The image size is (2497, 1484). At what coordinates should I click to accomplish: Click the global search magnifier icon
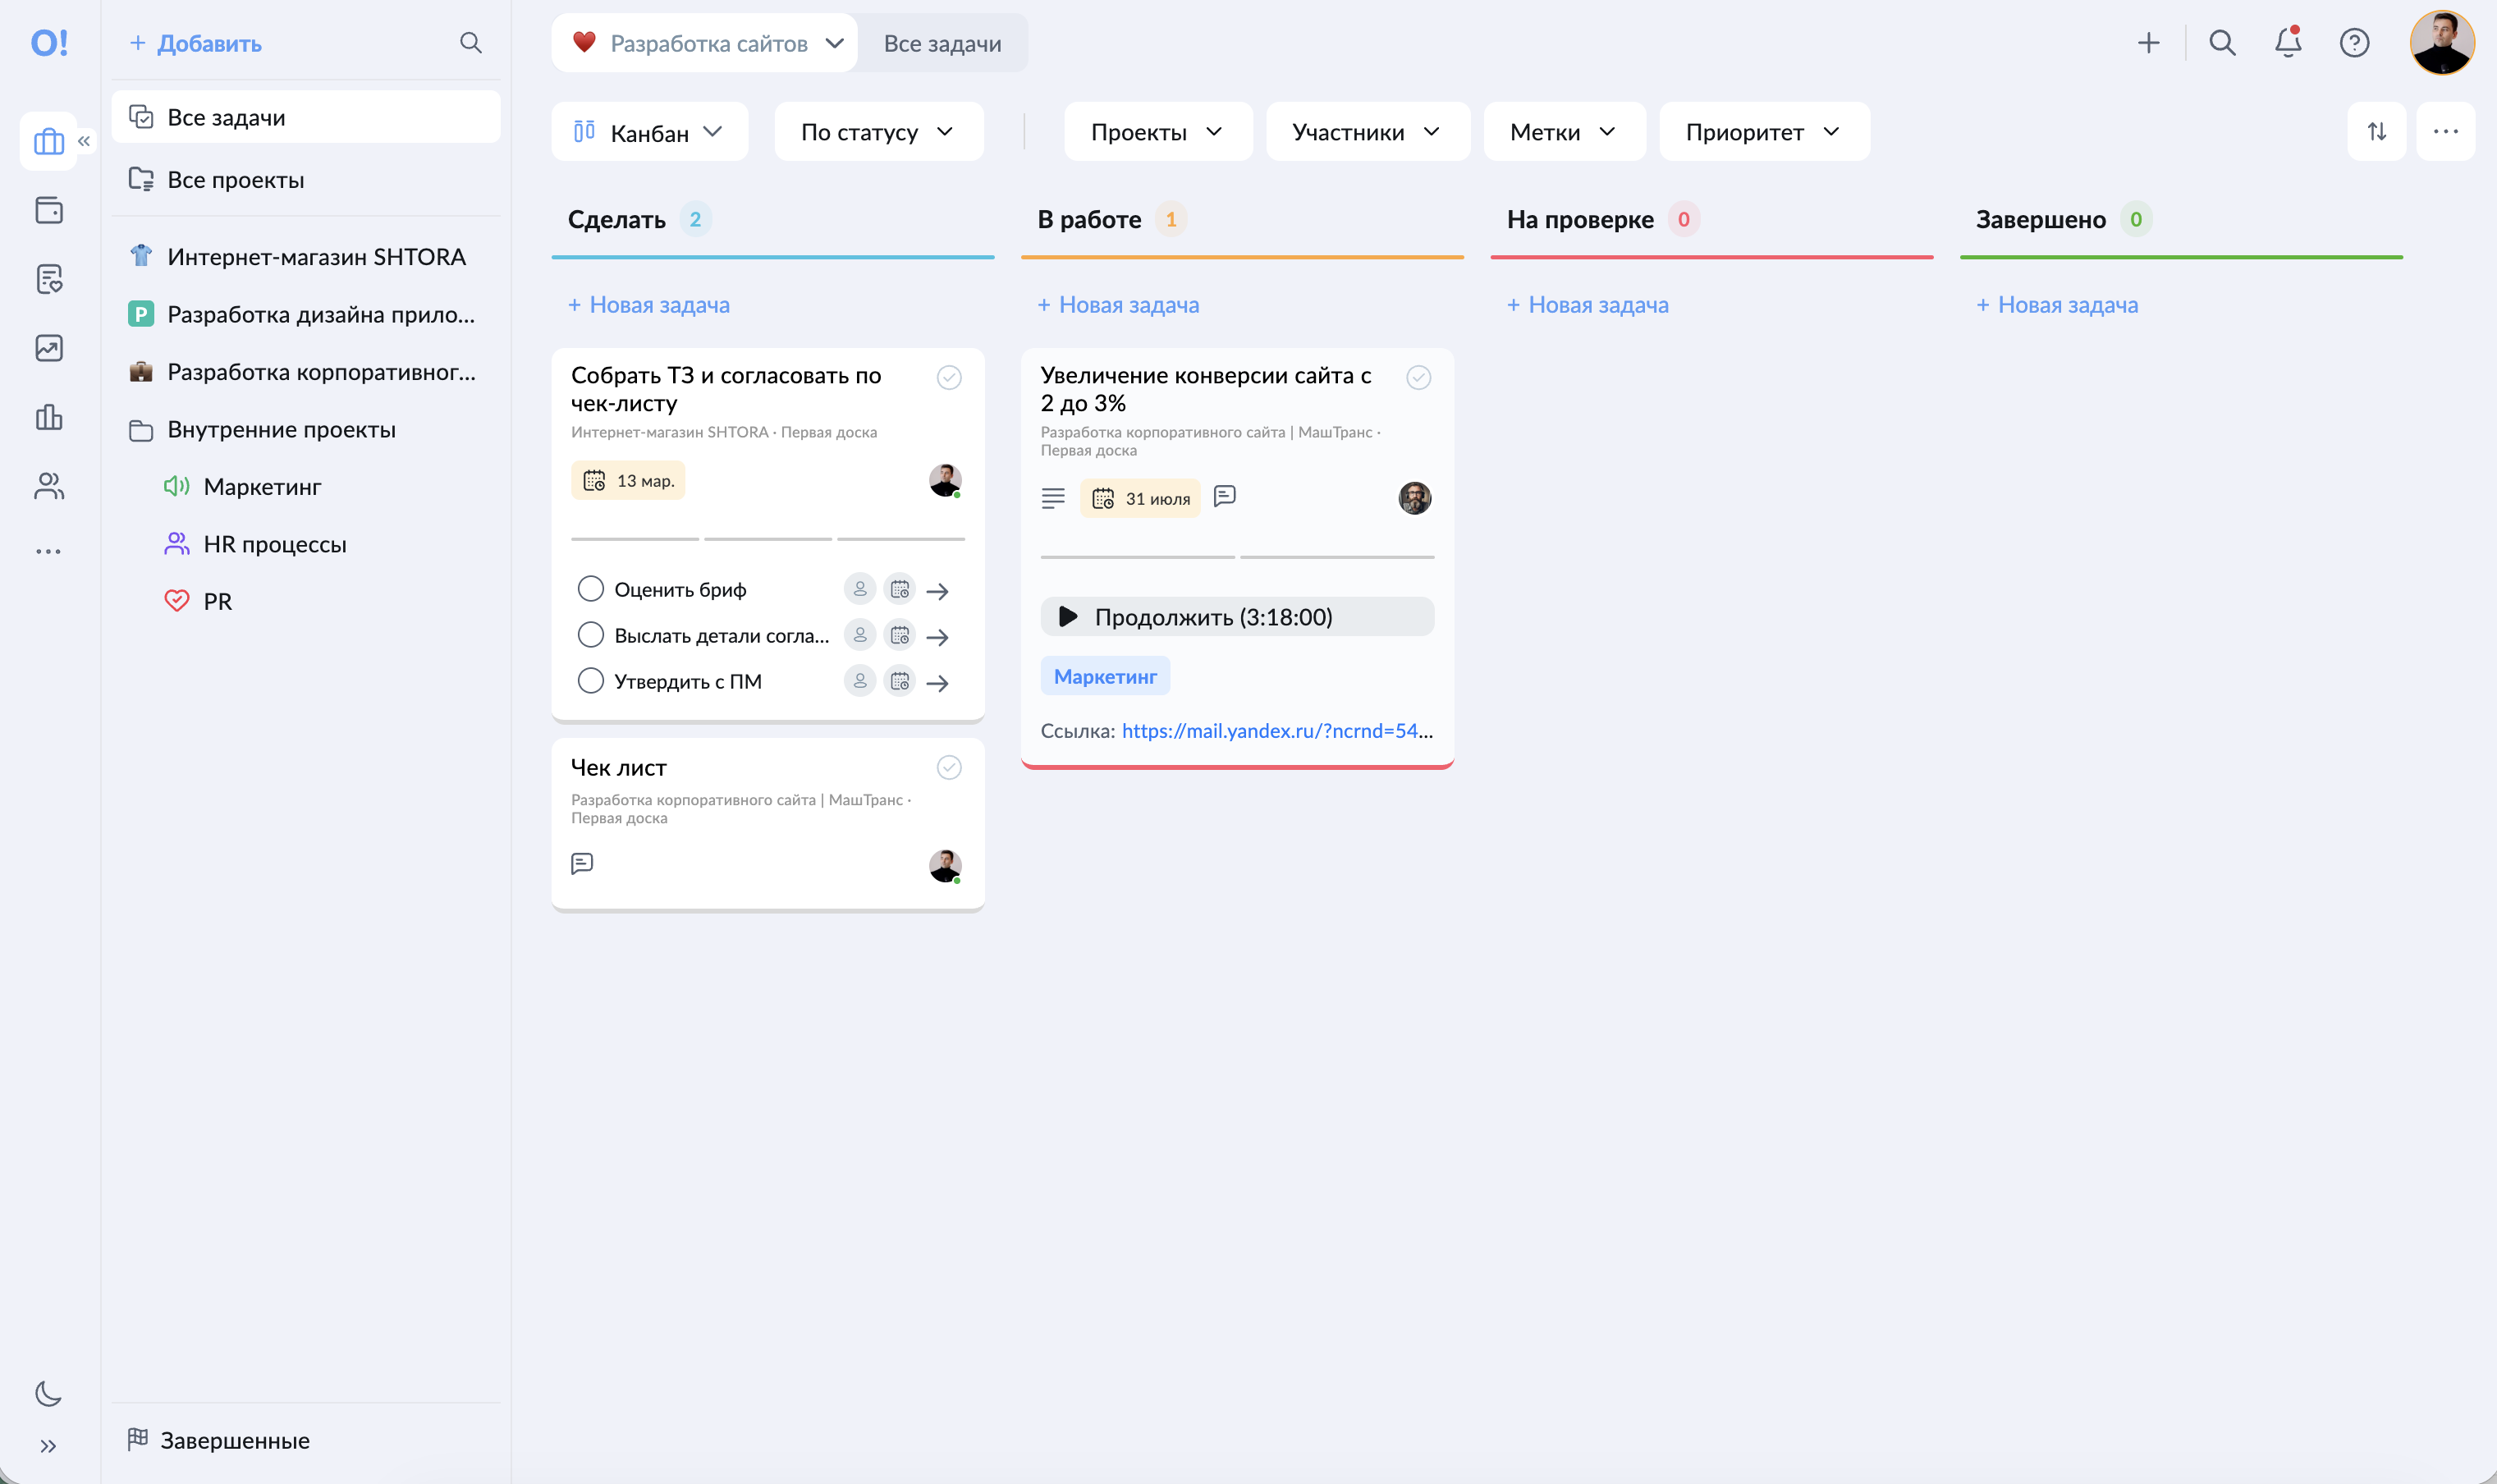pyautogui.click(x=2222, y=43)
